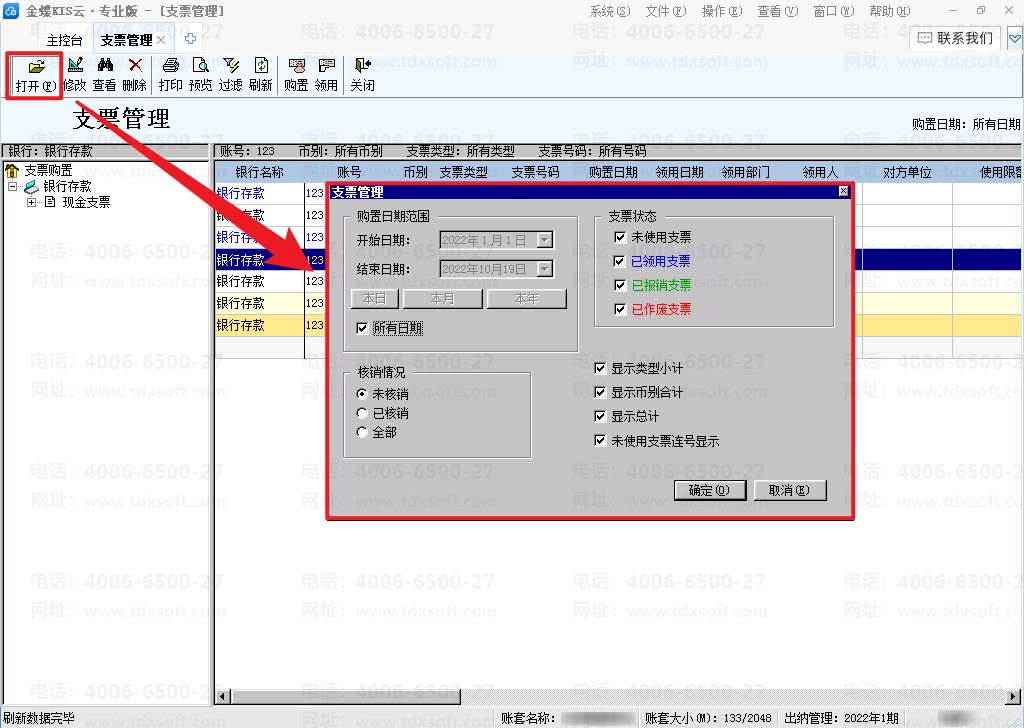Viewport: 1024px width, 728px height.
Task: Click the 过滤 filter icon
Action: (x=231, y=65)
